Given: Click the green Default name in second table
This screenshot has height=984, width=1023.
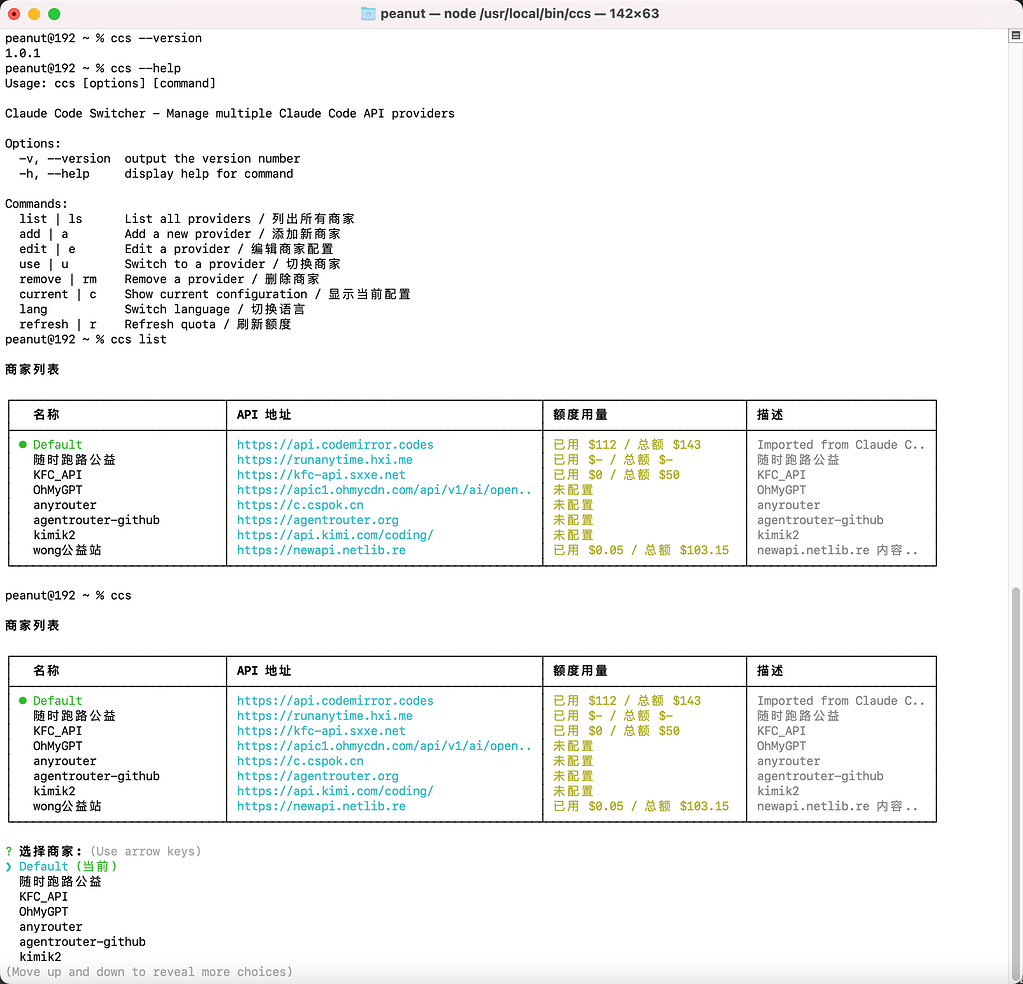Looking at the screenshot, I should pos(57,700).
